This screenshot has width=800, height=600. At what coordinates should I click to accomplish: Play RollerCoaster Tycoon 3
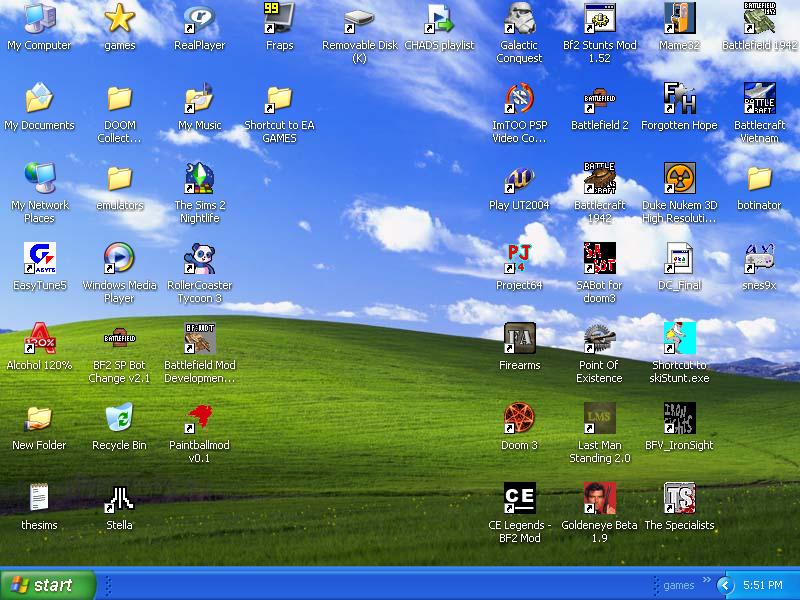pyautogui.click(x=199, y=260)
